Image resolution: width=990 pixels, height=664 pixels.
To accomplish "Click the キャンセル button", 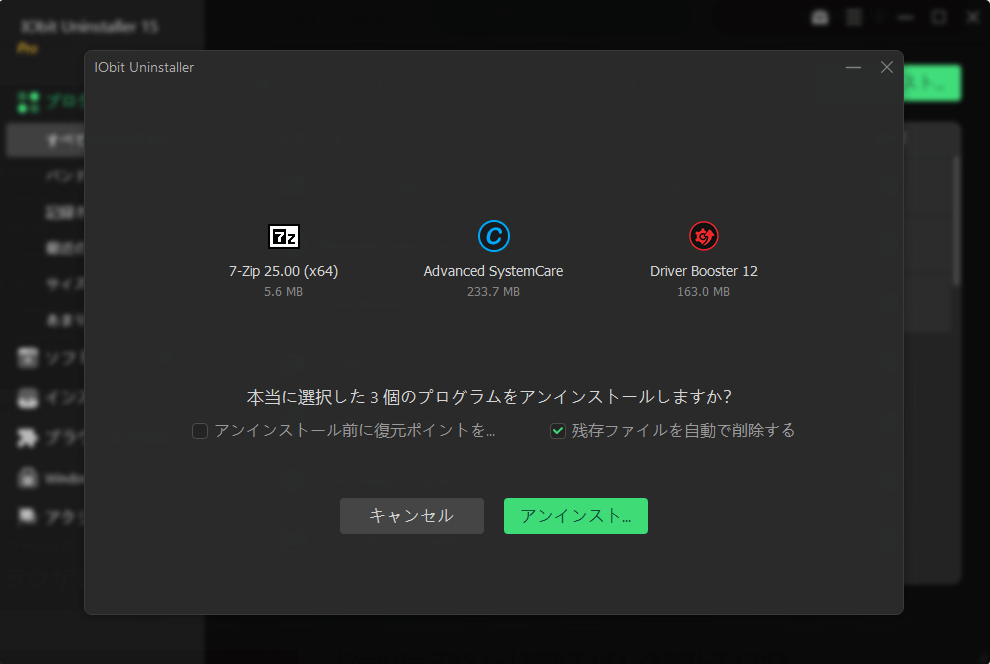I will pos(412,516).
